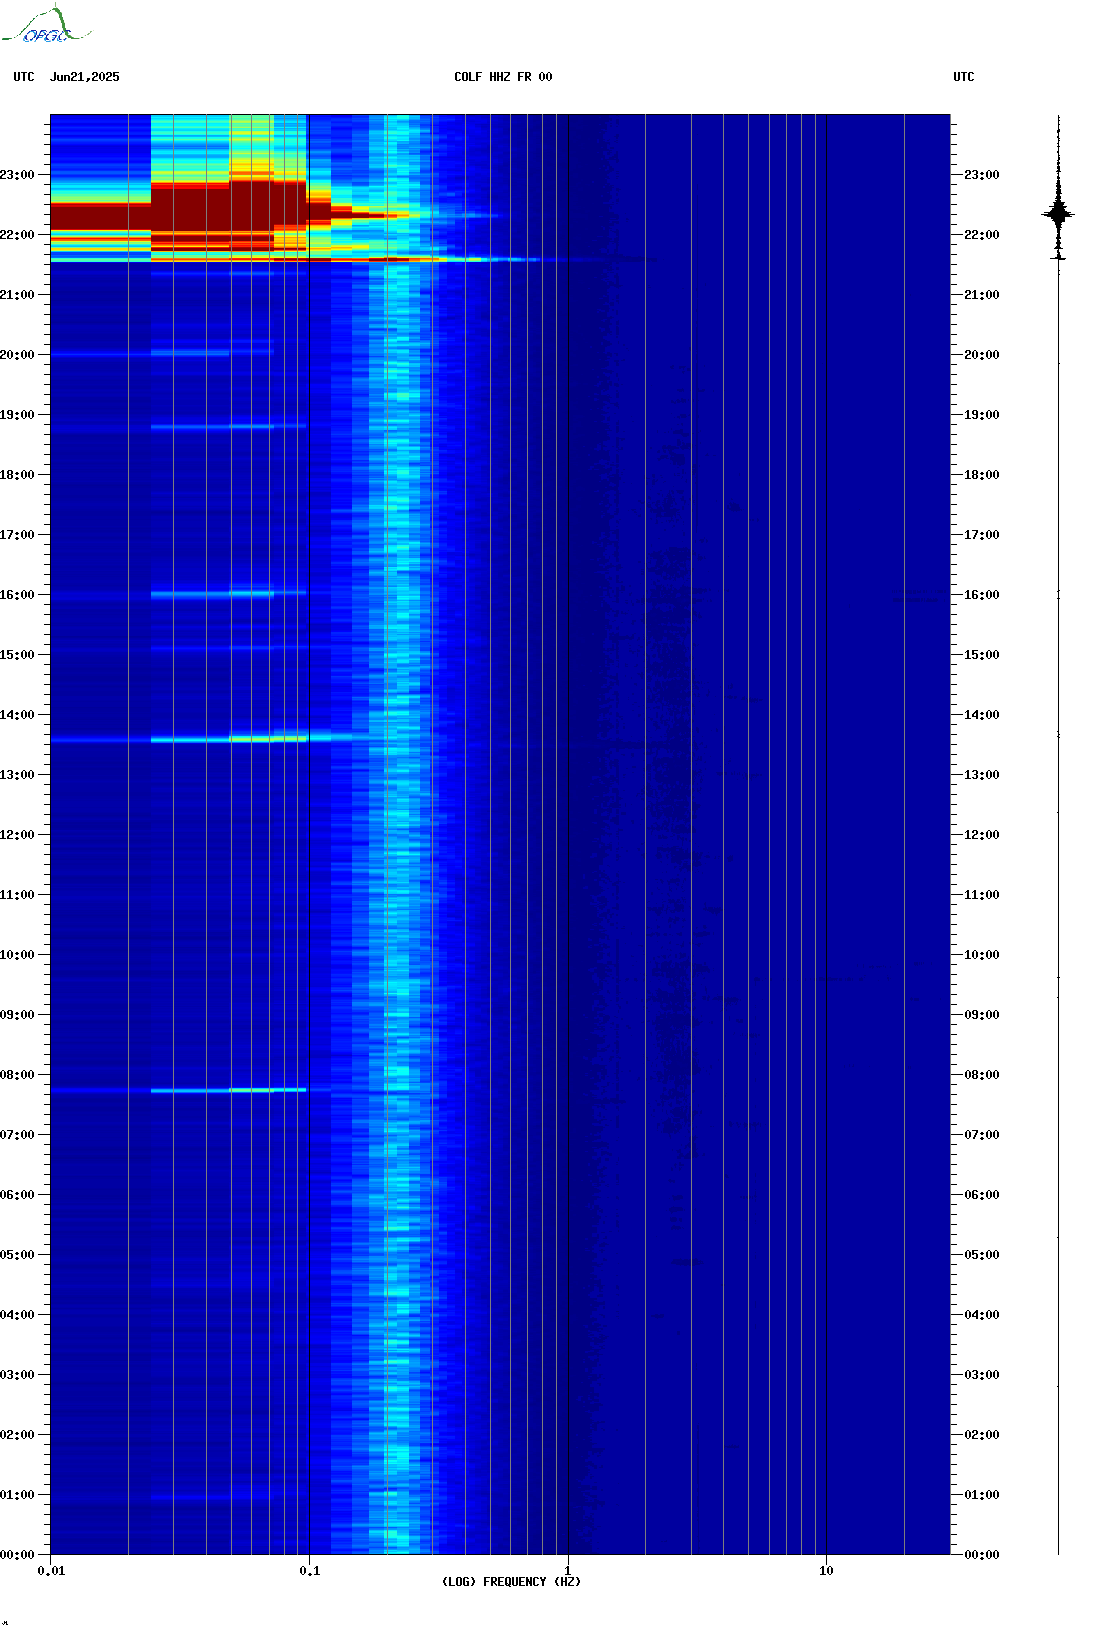This screenshot has height=1634, width=1102.
Task: Click 07:00 on the right time axis
Action: pyautogui.click(x=981, y=1135)
